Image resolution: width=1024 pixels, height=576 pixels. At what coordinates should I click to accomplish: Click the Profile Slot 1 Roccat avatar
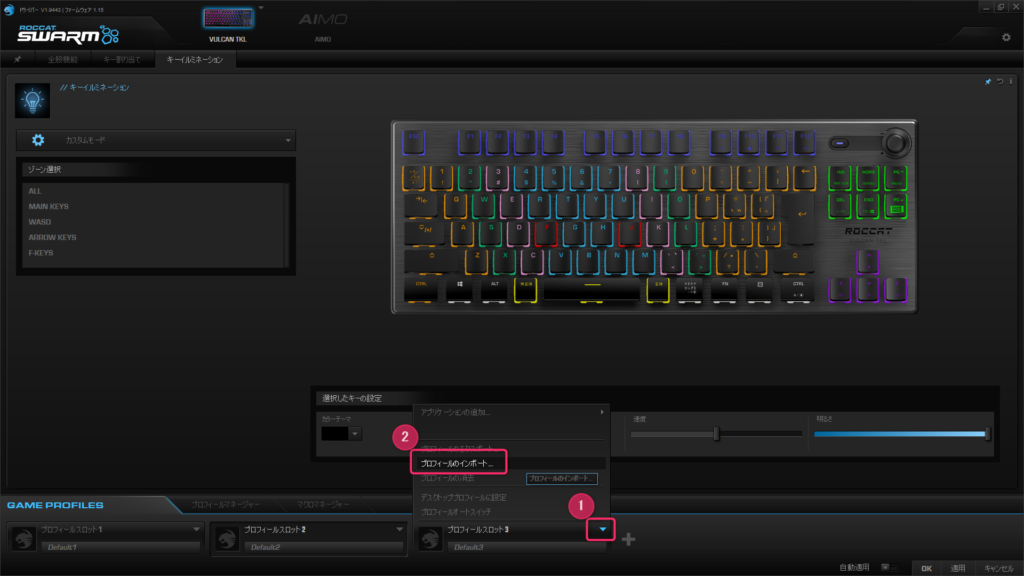(x=24, y=539)
